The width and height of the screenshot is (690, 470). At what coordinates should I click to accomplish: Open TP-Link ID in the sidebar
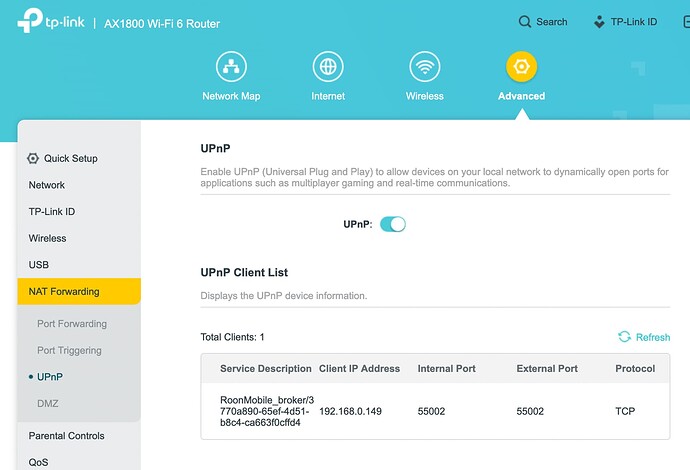coord(52,212)
